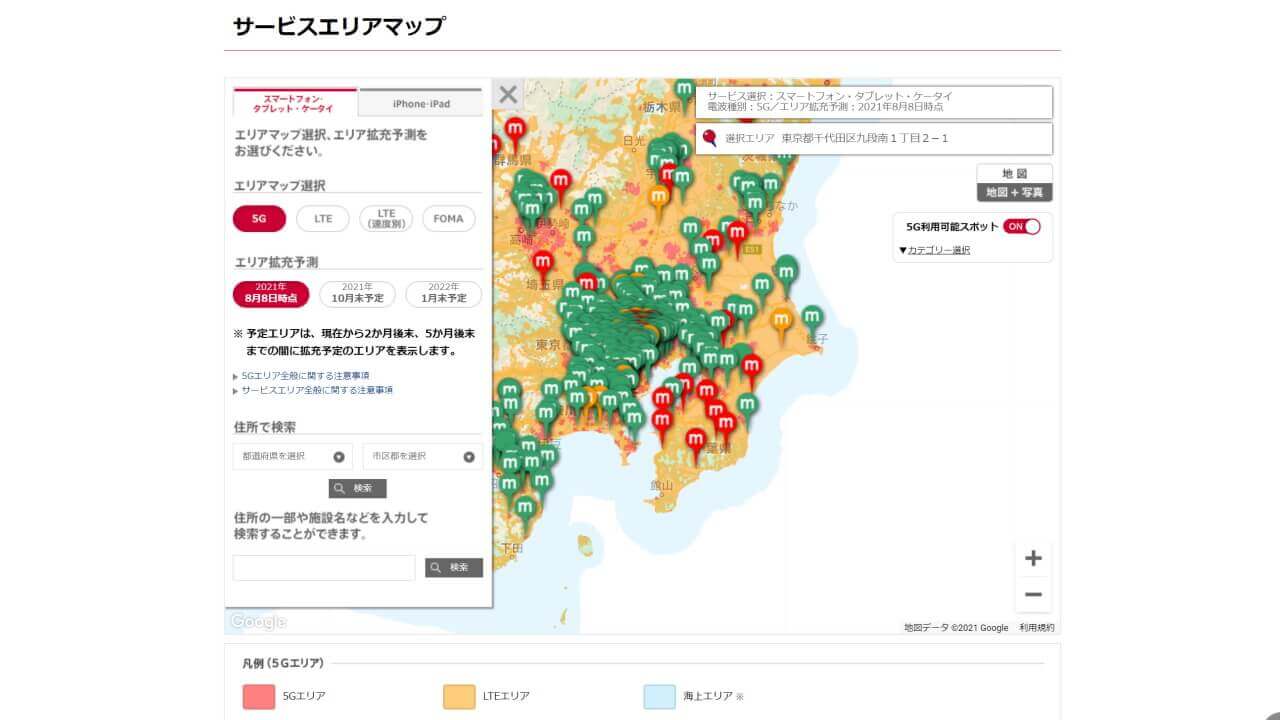The height and width of the screenshot is (720, 1280).
Task: Click the red pin icon beside 選択エリア
Action: tap(707, 139)
